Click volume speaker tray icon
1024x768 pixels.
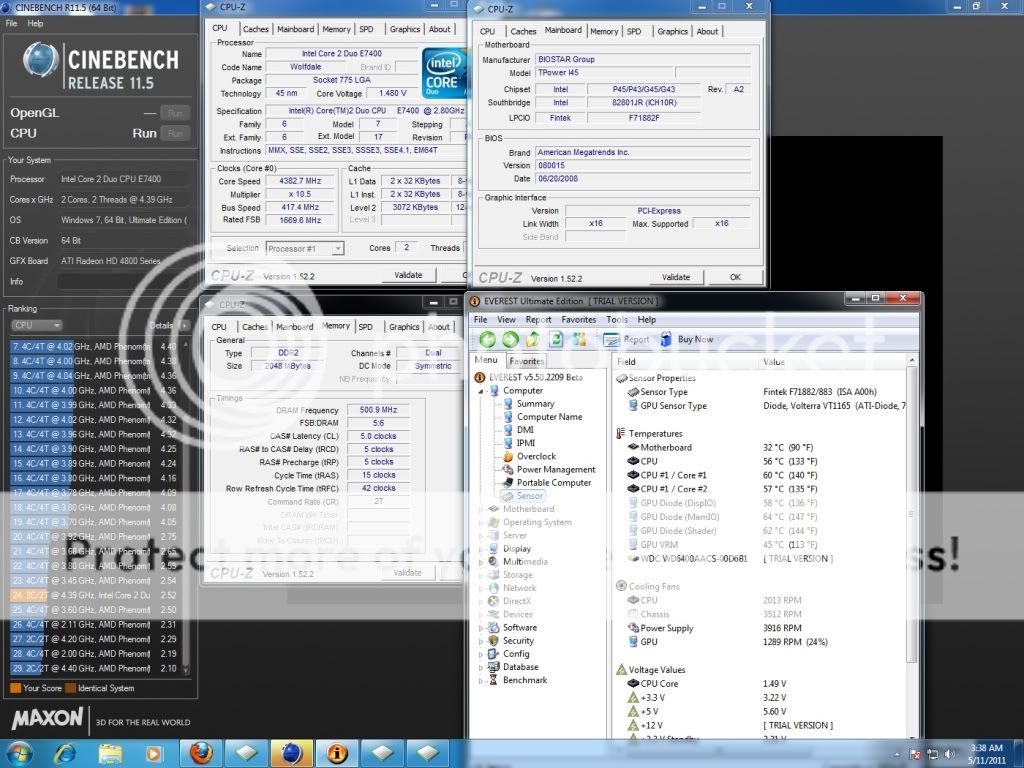(949, 754)
